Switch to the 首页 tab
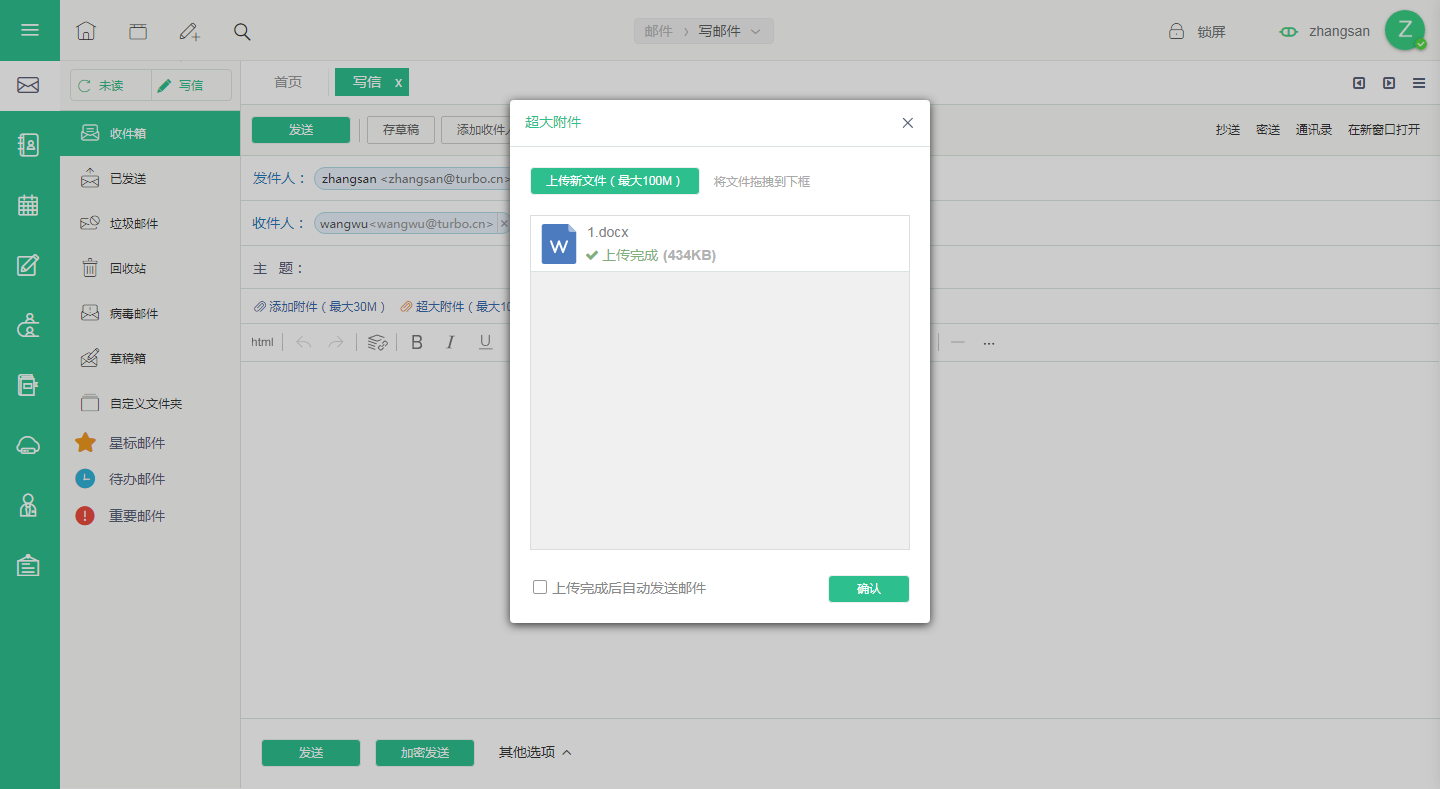Viewport: 1440px width, 789px height. click(288, 82)
